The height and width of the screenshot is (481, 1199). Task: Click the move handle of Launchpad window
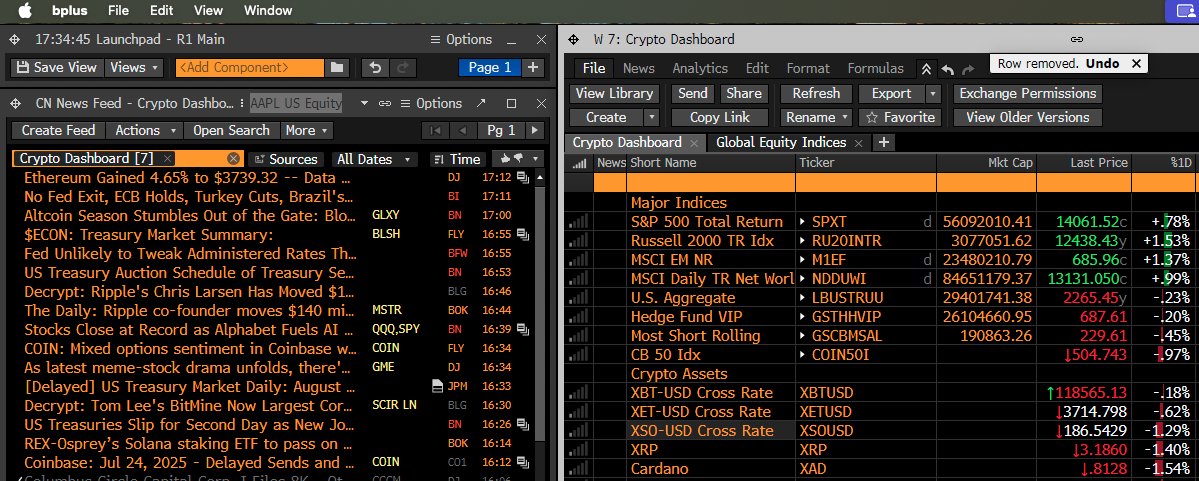pos(15,39)
